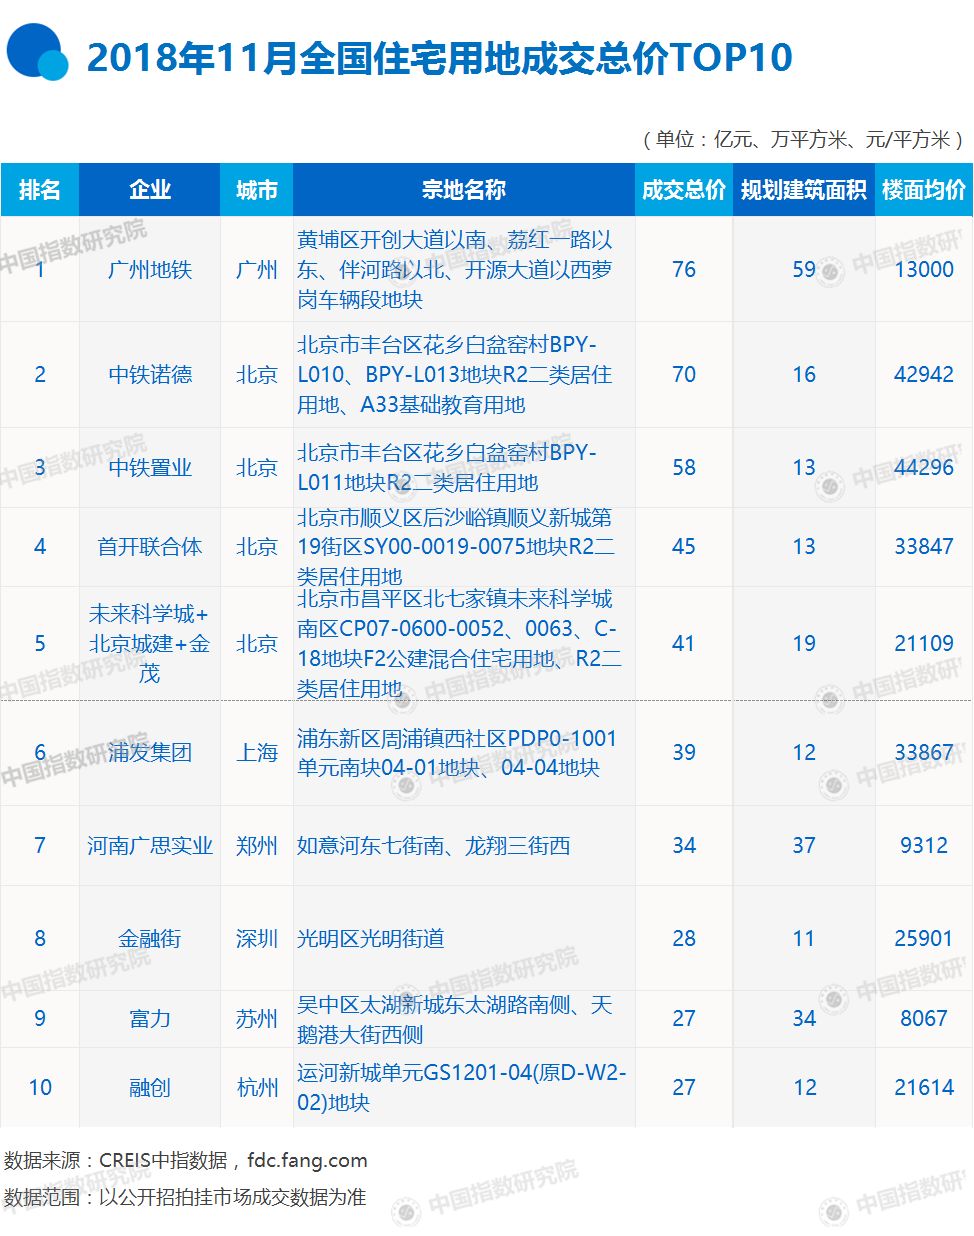Click total price "76" for 广州地铁
This screenshot has width=974, height=1236.
pyautogui.click(x=684, y=270)
